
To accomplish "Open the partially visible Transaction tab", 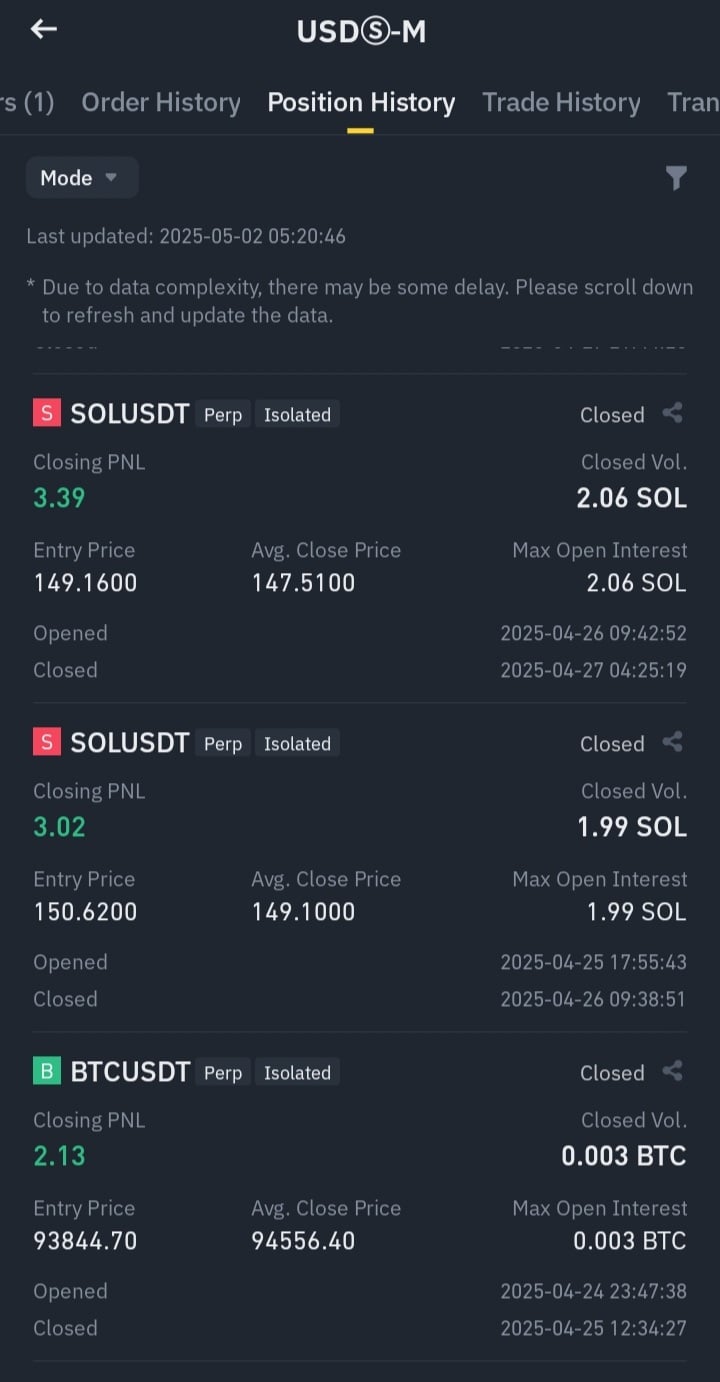I will [693, 102].
